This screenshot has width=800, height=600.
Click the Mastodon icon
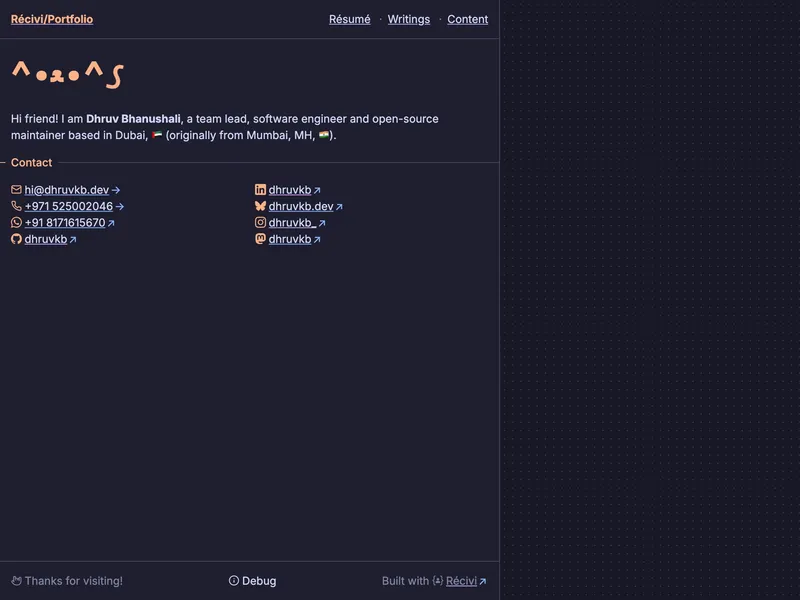pos(260,240)
